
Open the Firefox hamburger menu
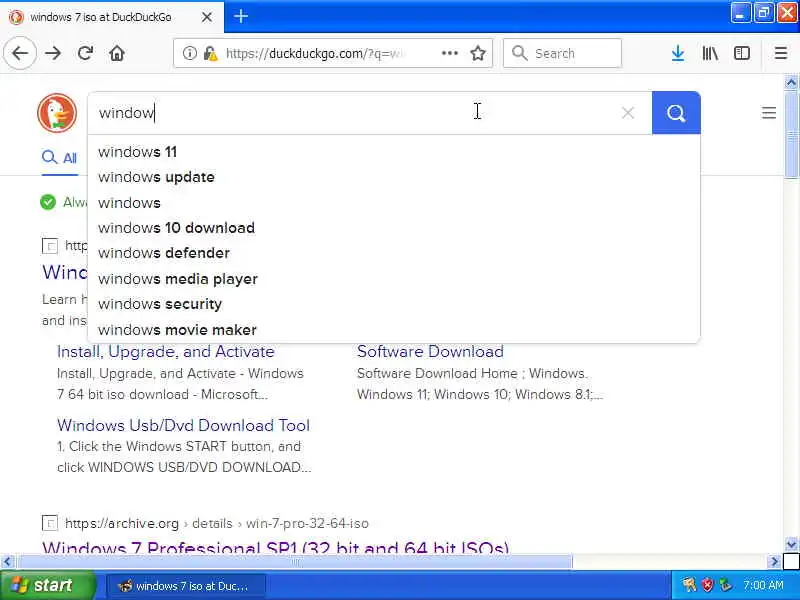(x=781, y=53)
